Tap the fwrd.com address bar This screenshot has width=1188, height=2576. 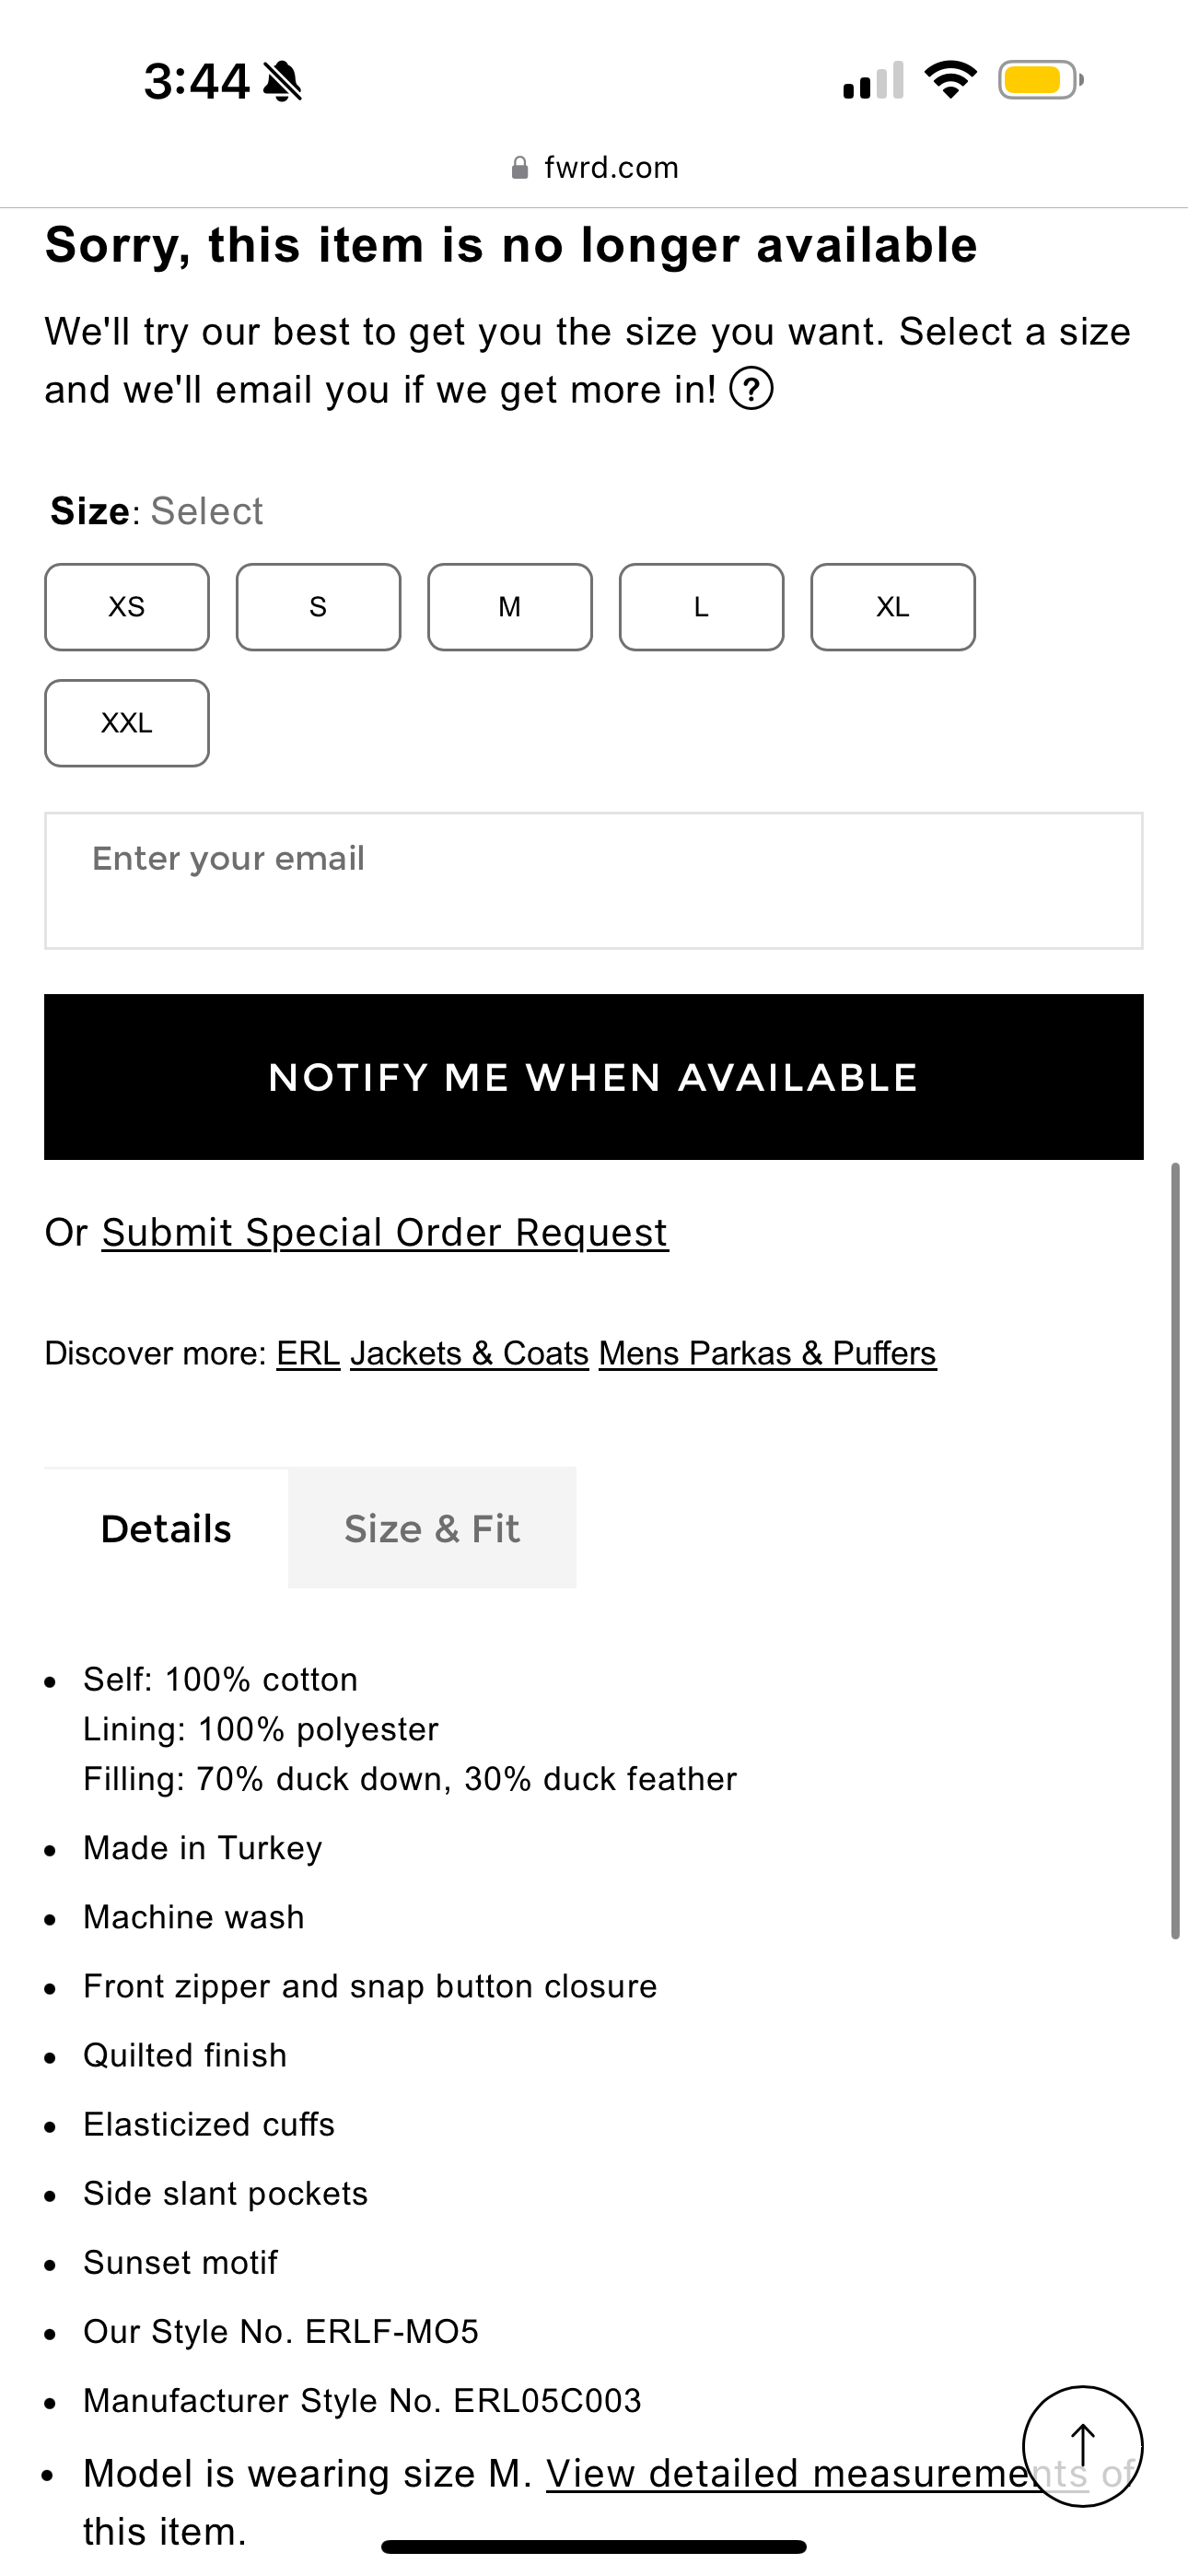(610, 168)
